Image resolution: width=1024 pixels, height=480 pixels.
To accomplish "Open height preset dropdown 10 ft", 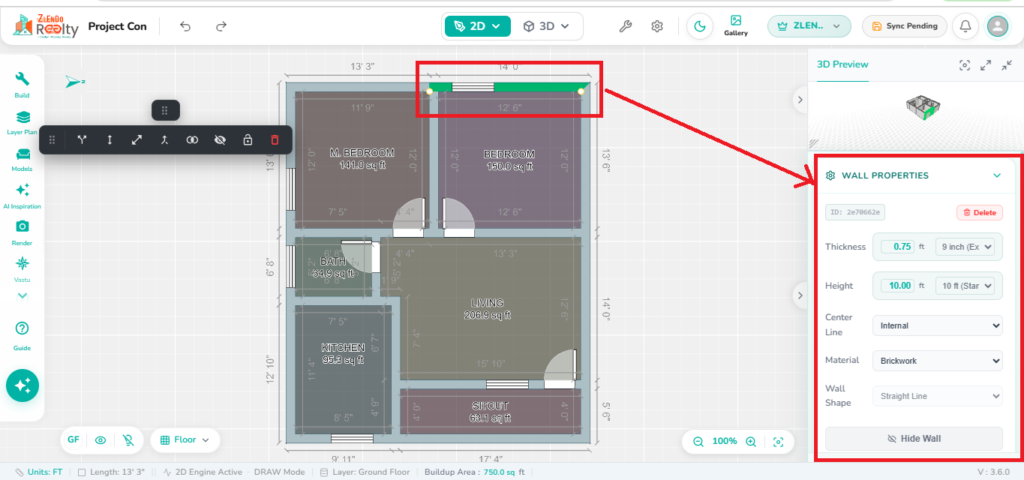I will [x=965, y=285].
